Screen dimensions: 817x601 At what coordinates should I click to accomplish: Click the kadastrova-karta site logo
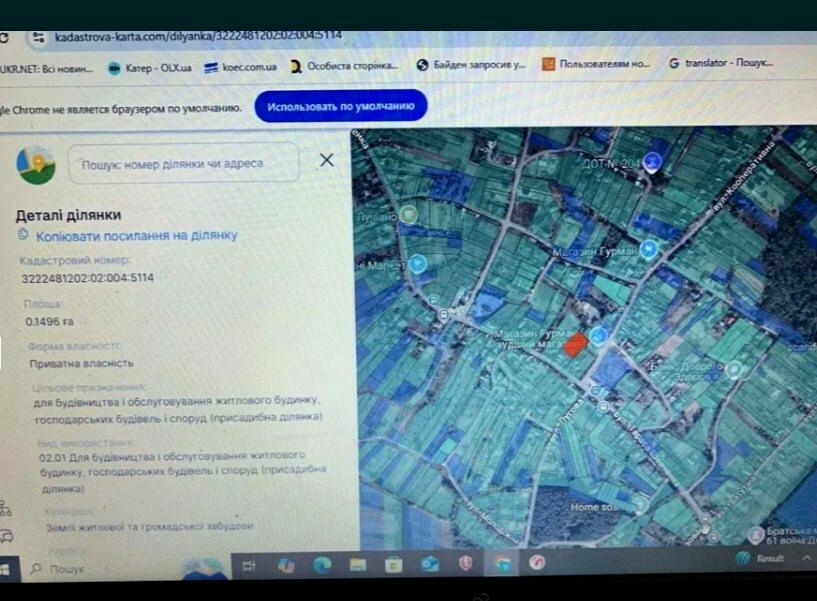coord(37,163)
